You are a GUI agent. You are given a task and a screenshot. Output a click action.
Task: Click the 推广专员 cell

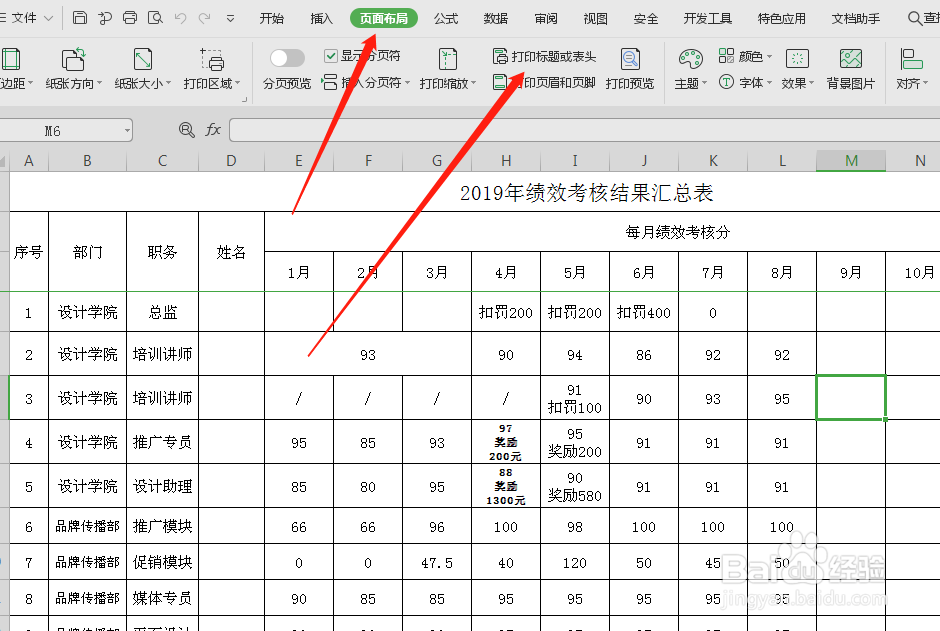[x=162, y=442]
